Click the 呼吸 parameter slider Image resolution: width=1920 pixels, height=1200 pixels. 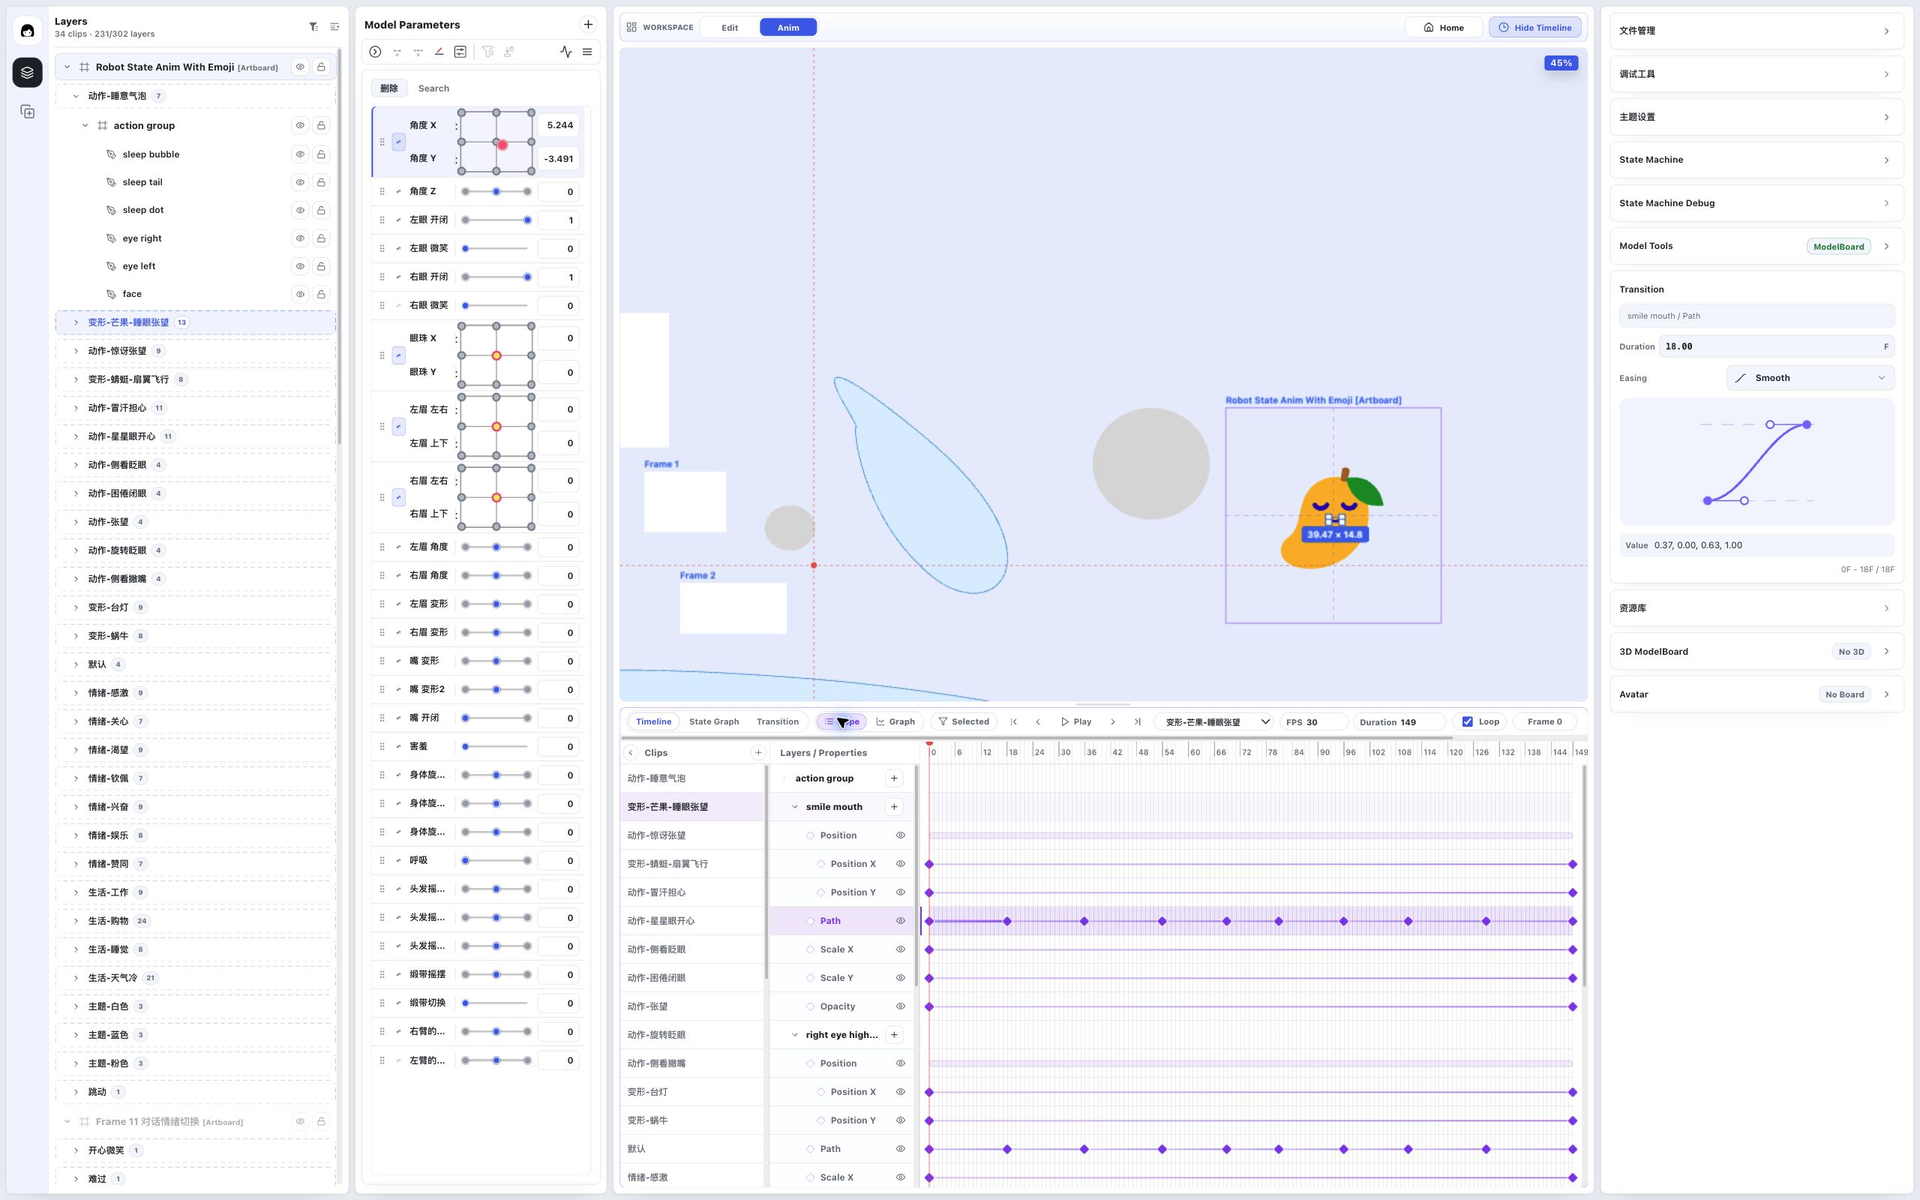tap(496, 861)
